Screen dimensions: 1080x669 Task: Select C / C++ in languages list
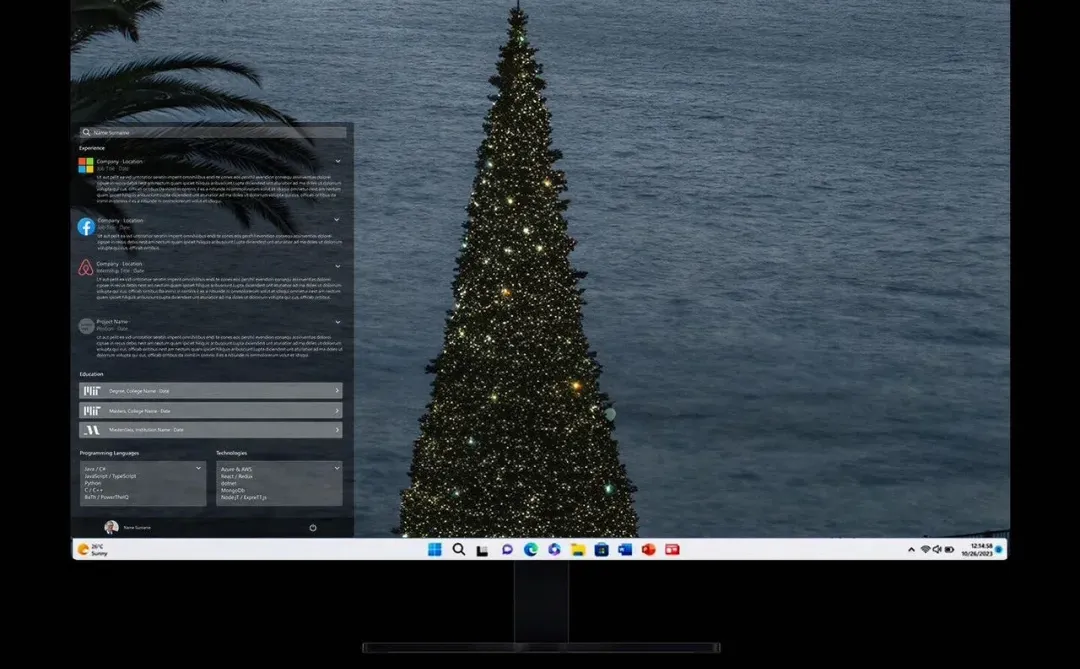[94, 490]
